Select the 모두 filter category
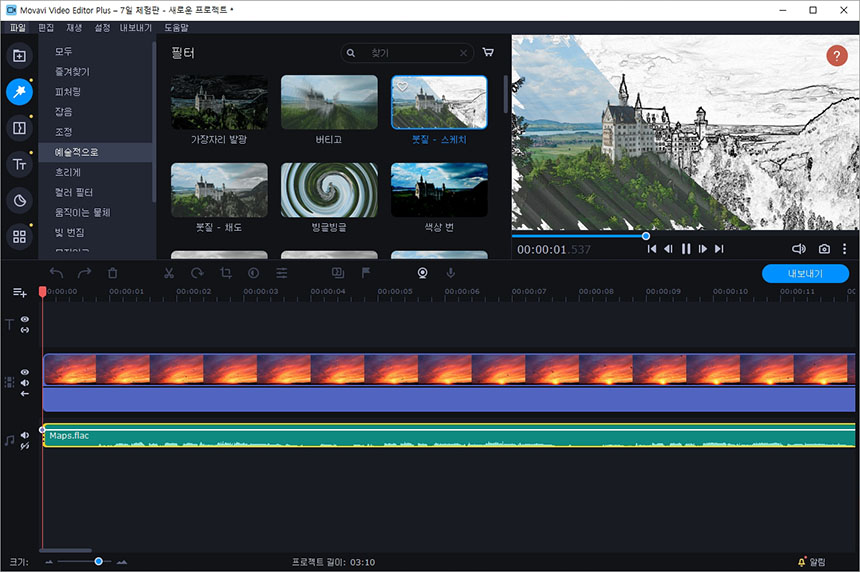 click(95, 51)
